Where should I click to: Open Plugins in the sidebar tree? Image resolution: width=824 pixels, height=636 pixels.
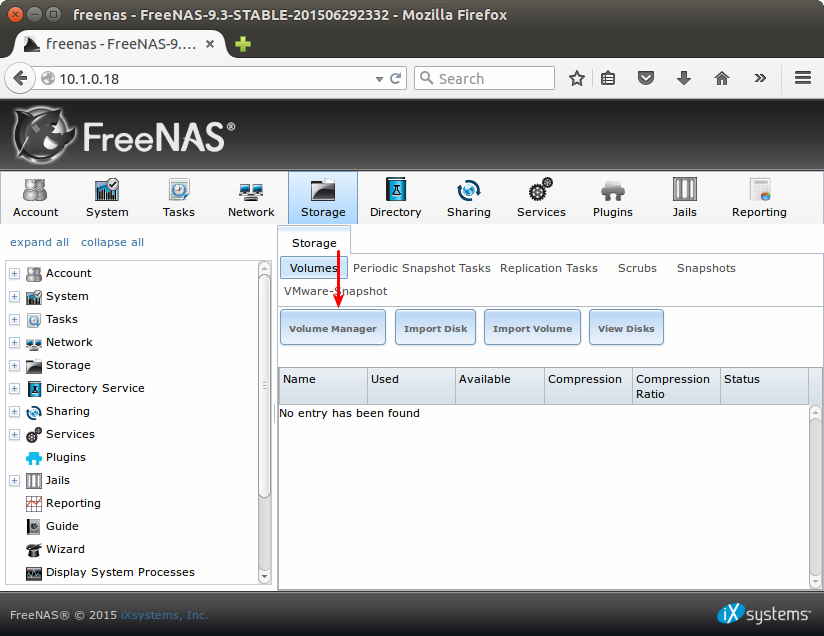click(x=66, y=457)
